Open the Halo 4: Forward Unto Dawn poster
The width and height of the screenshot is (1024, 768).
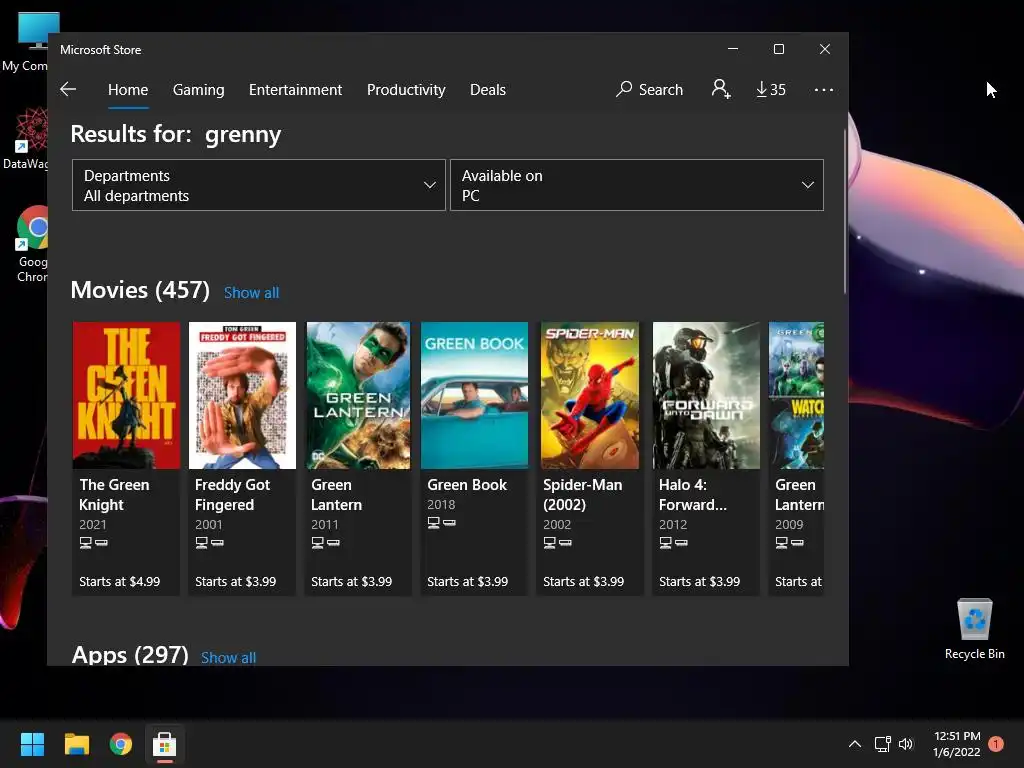pos(706,395)
